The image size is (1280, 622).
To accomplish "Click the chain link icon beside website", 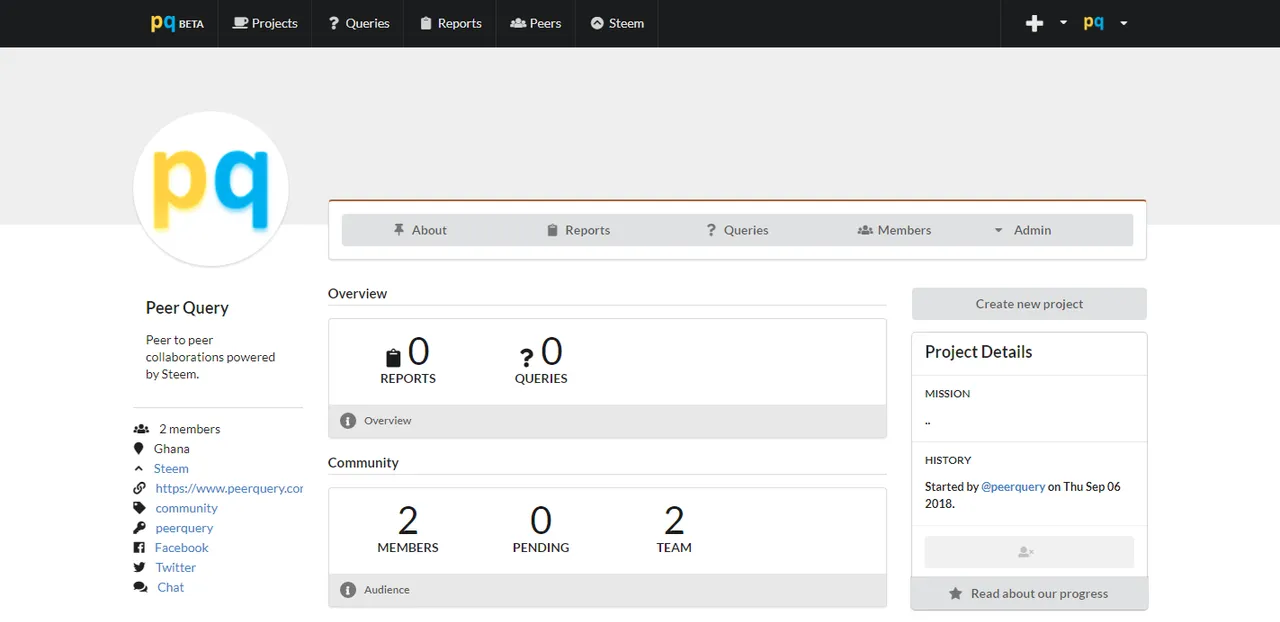I will point(139,489).
